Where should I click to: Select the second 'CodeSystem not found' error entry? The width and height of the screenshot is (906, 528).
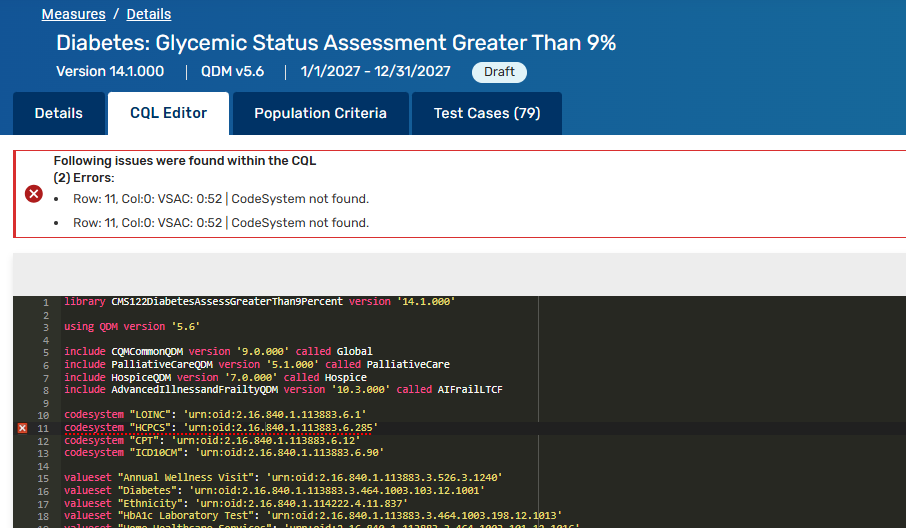[220, 223]
